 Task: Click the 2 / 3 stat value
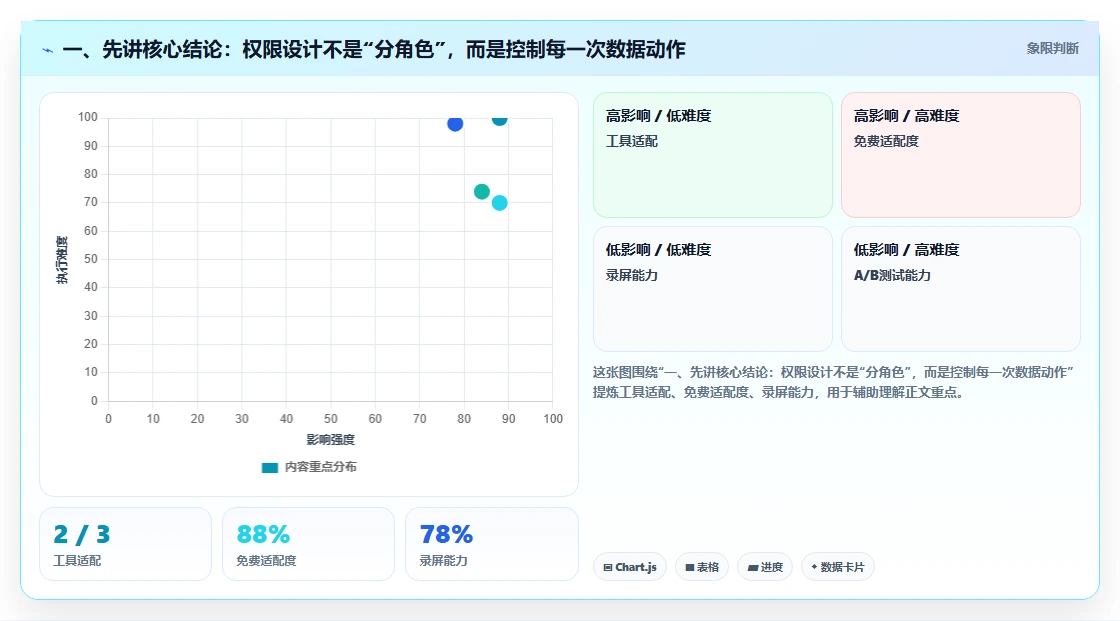pyautogui.click(x=81, y=535)
